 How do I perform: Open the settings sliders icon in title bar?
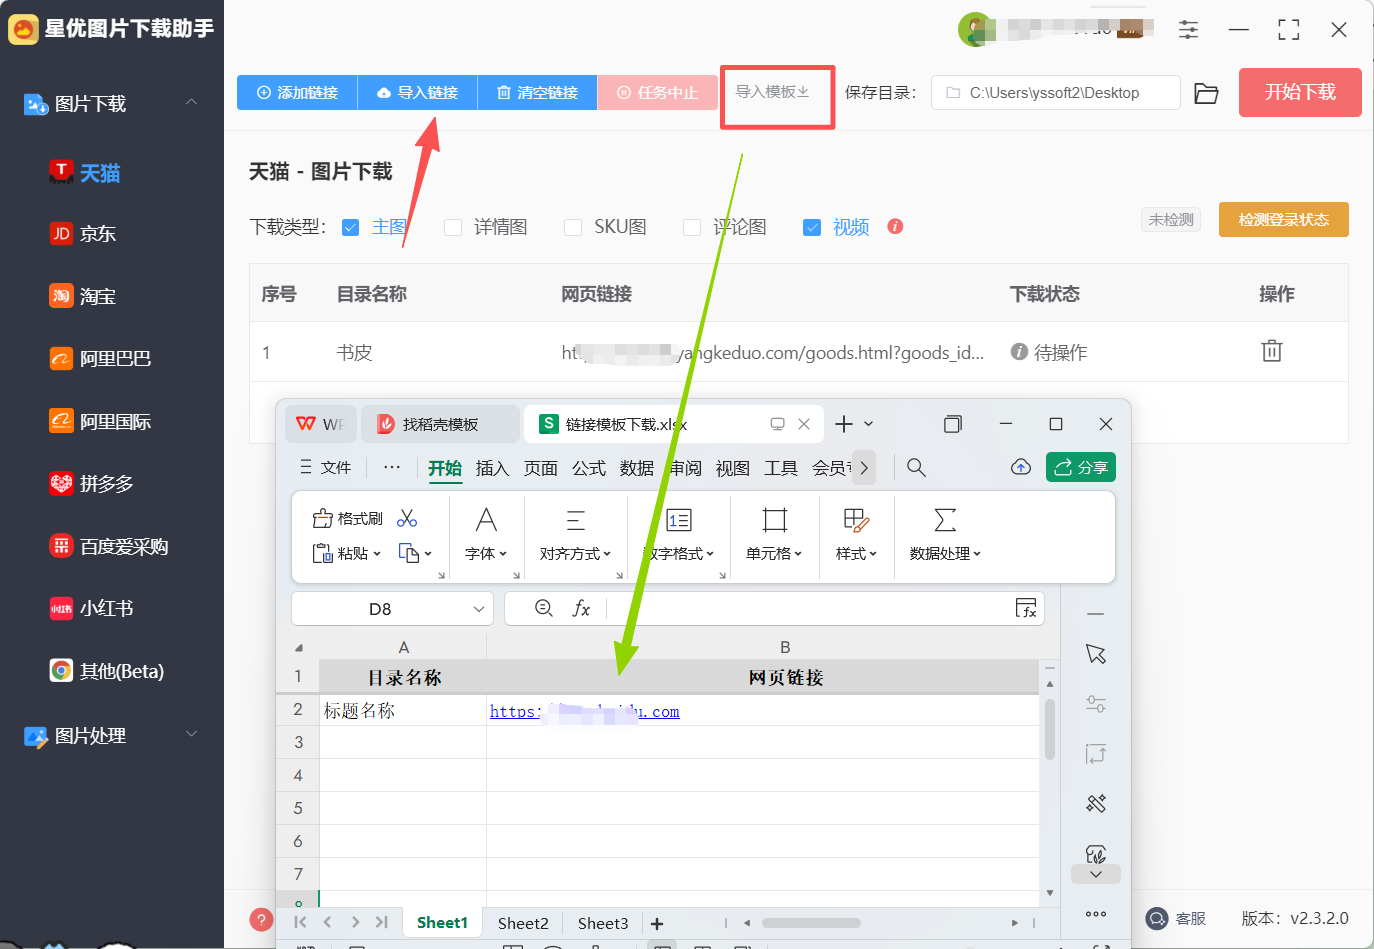tap(1188, 30)
